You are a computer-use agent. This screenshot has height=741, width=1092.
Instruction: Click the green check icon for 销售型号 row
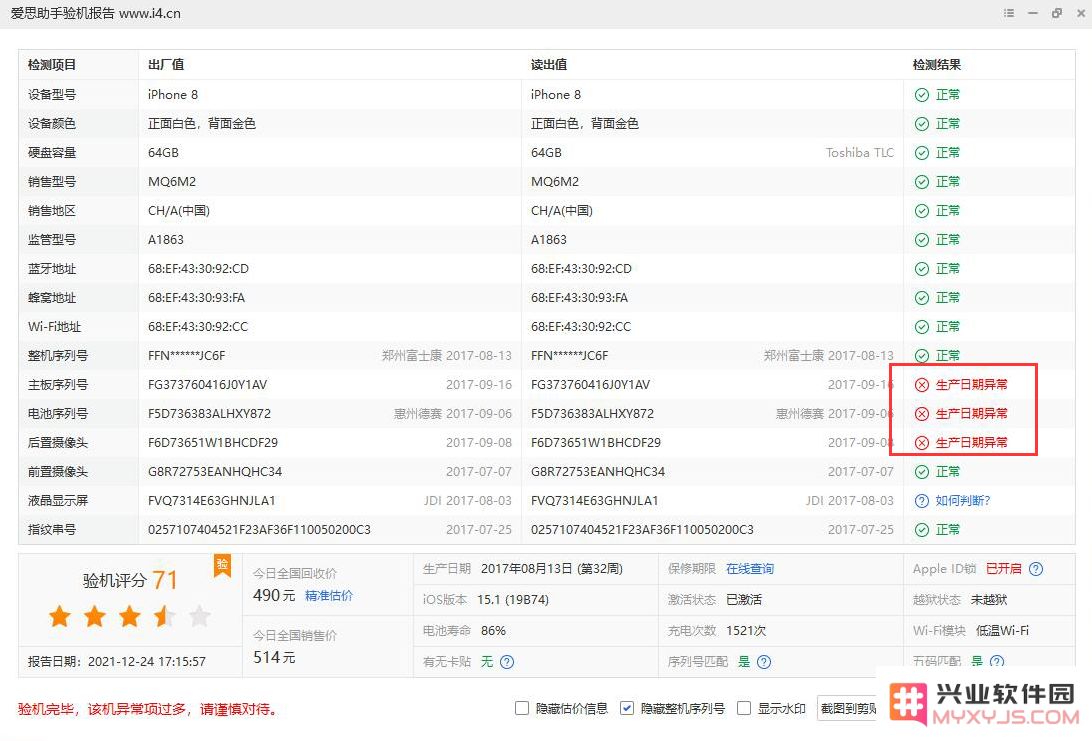(921, 182)
